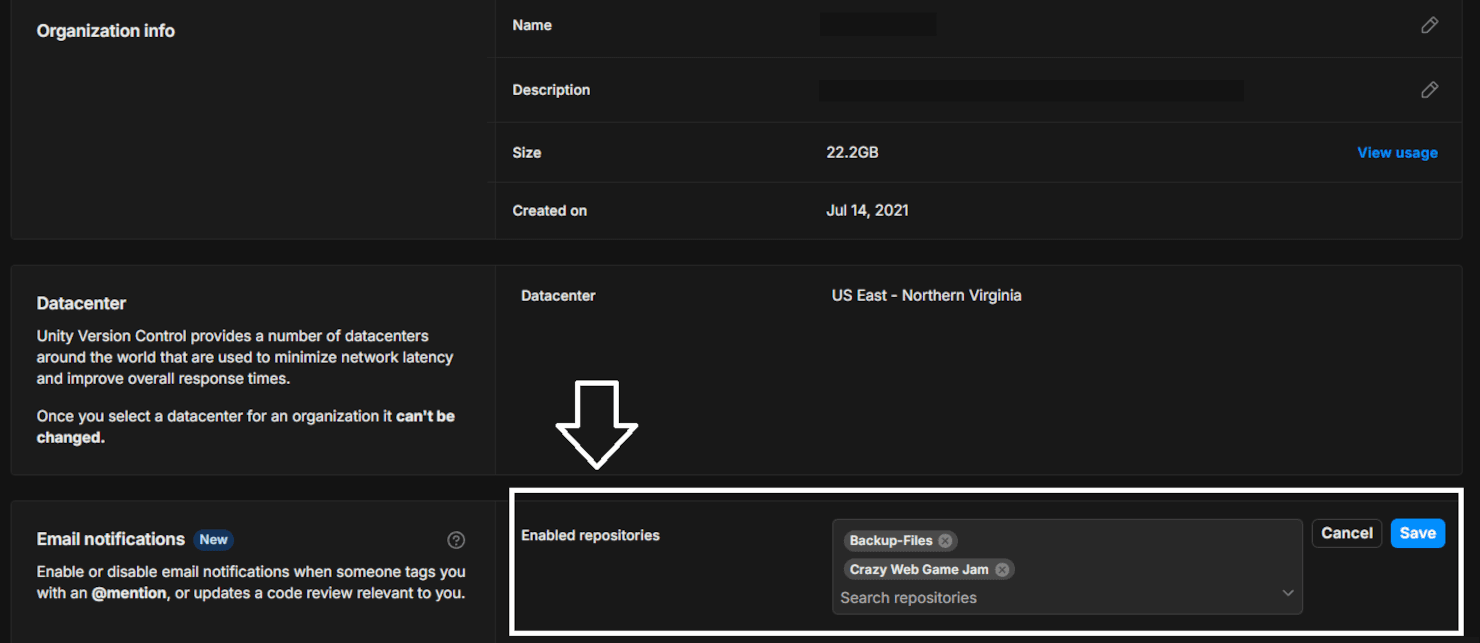Click the Datacenter section heading
This screenshot has width=1480, height=643.
coord(79,303)
